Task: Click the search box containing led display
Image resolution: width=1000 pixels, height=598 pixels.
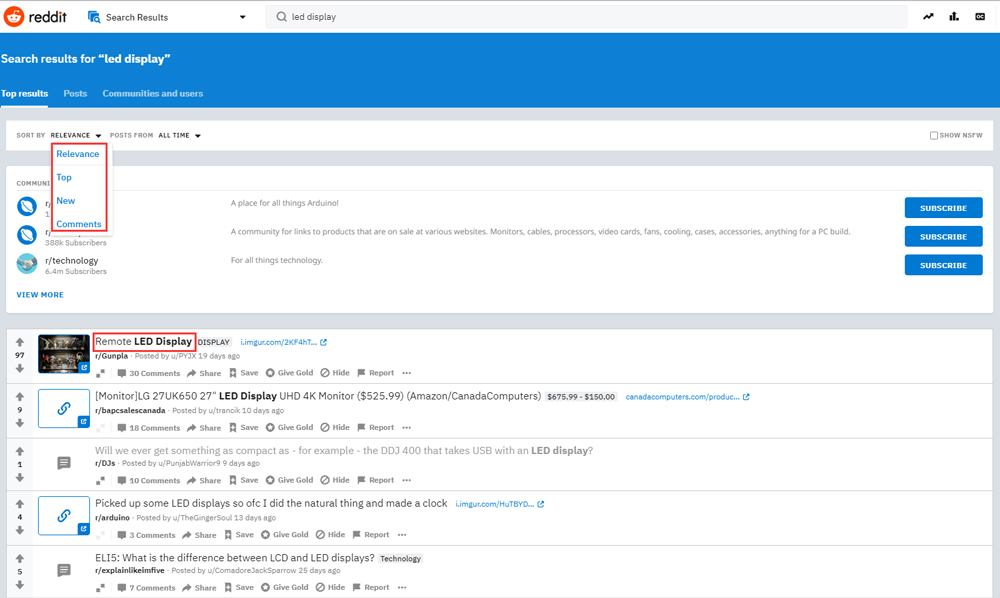Action: [x=587, y=17]
